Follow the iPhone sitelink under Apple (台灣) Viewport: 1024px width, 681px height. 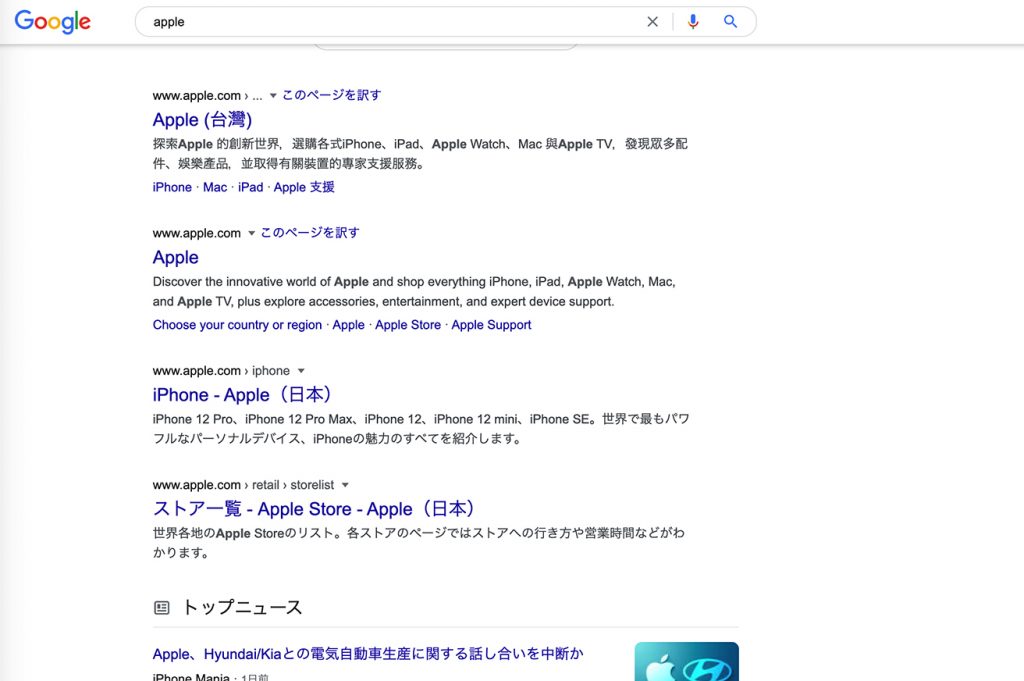pyautogui.click(x=172, y=187)
